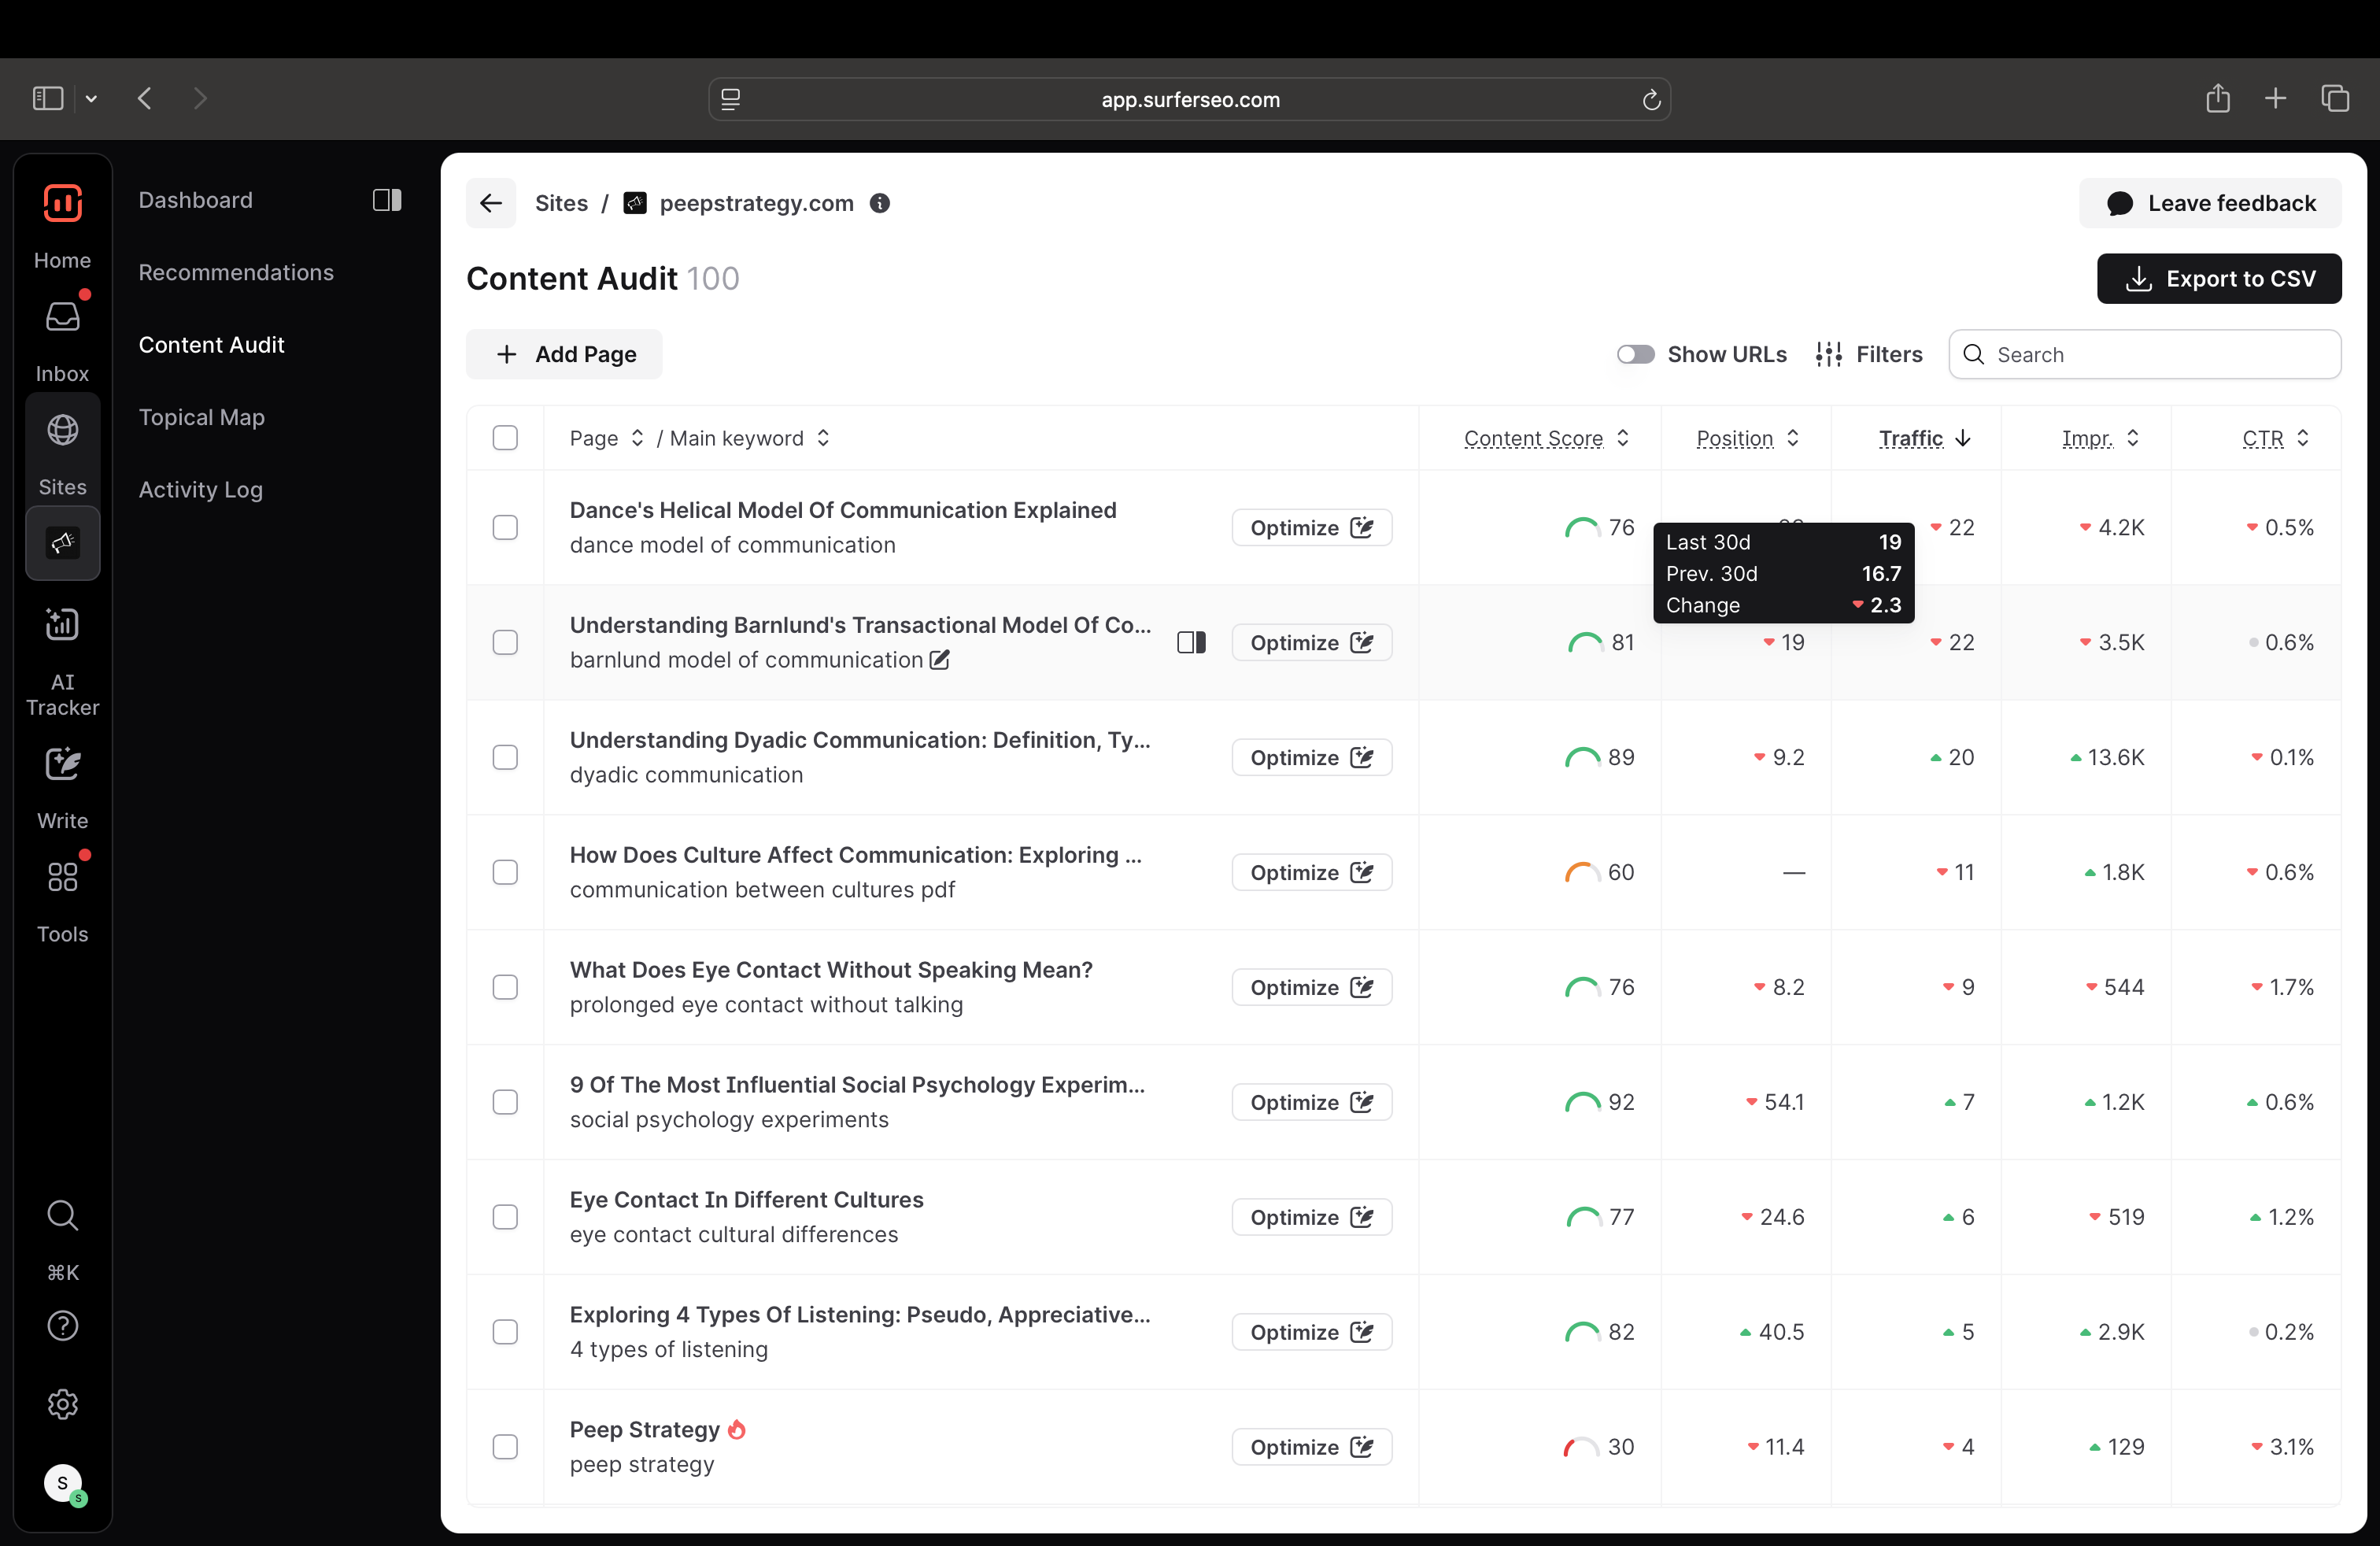Click the Export to CSV button

[x=2218, y=279]
